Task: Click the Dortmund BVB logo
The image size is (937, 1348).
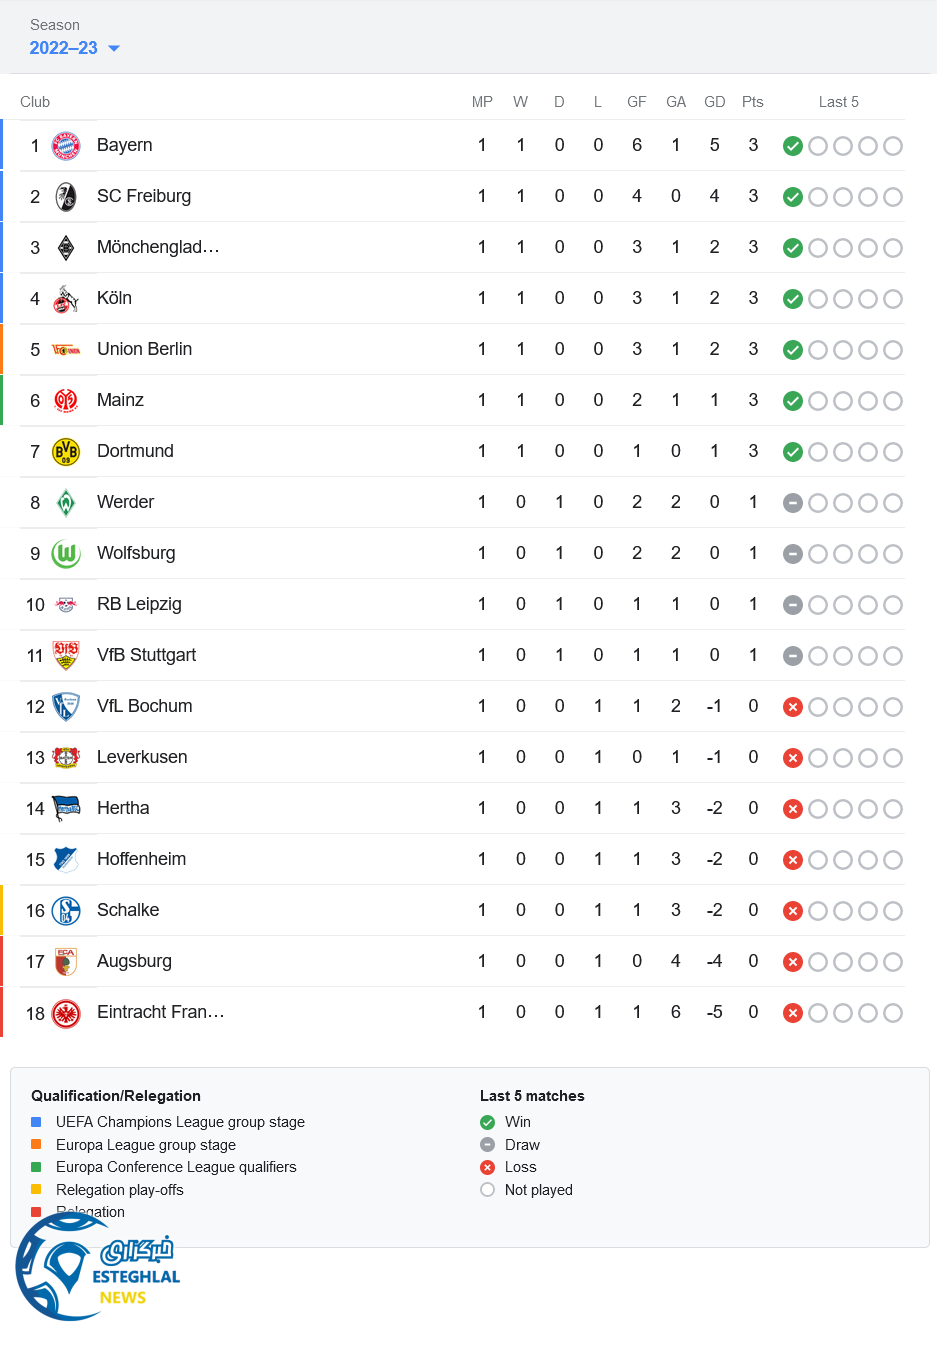Action: pyautogui.click(x=66, y=452)
